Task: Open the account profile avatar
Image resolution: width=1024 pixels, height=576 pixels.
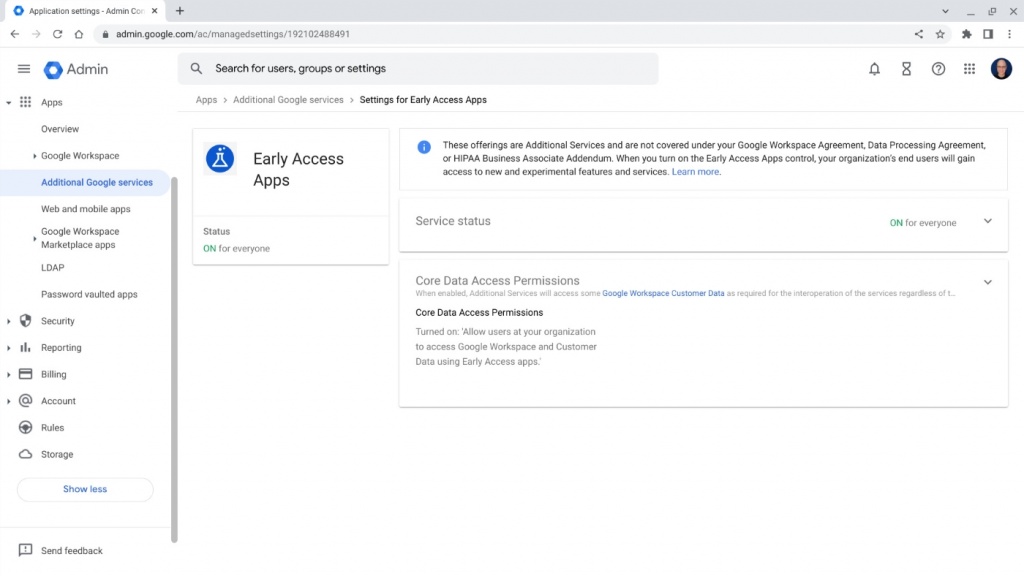Action: (1000, 69)
